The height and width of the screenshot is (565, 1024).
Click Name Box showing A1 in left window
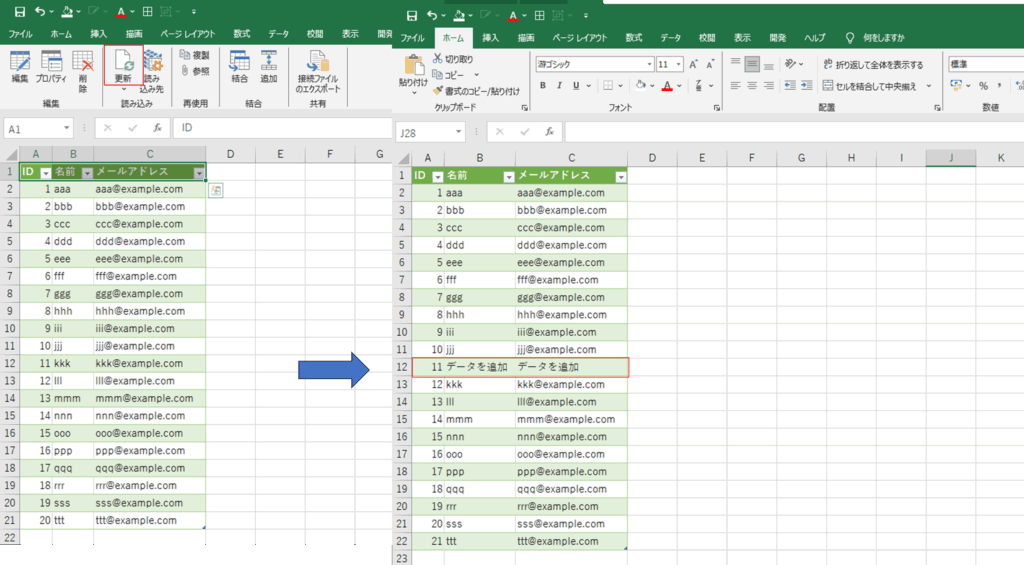pyautogui.click(x=37, y=129)
